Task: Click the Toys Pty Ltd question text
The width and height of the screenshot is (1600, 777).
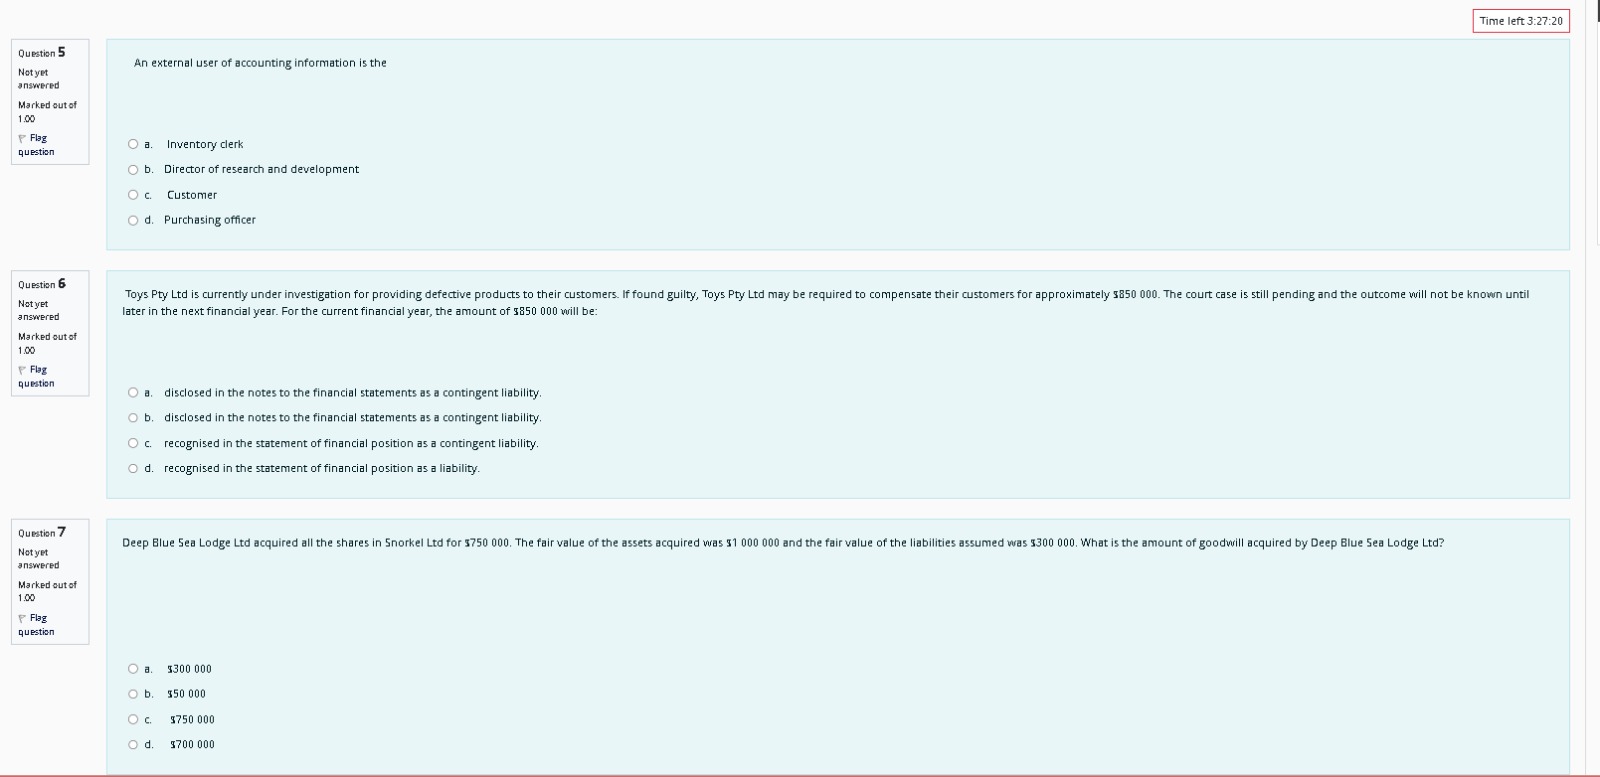Action: (x=826, y=302)
